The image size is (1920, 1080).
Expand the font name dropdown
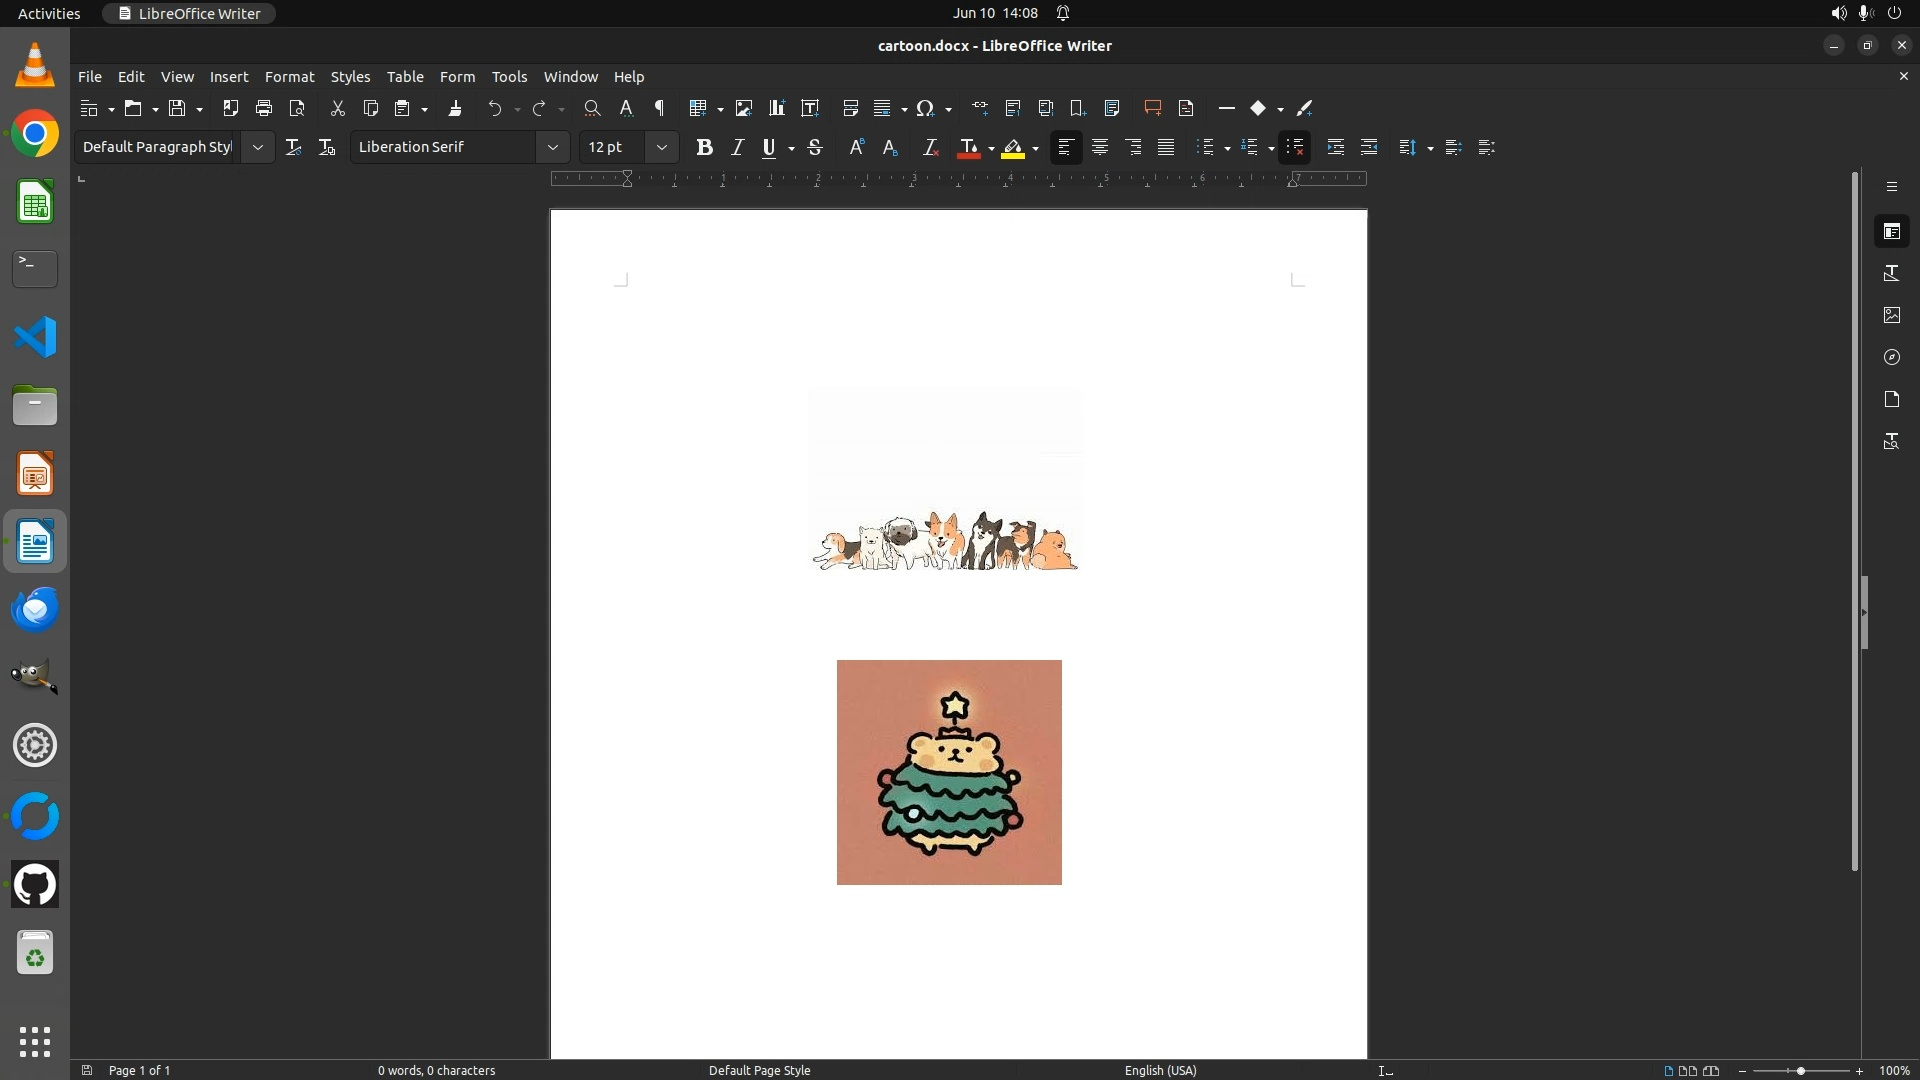click(x=552, y=147)
